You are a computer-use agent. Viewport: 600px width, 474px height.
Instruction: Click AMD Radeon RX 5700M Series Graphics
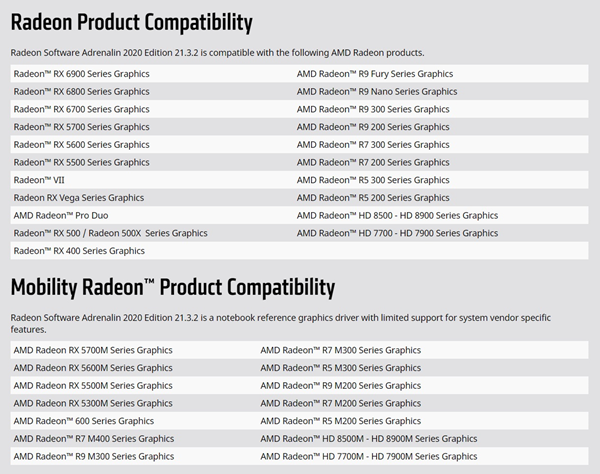(93, 350)
